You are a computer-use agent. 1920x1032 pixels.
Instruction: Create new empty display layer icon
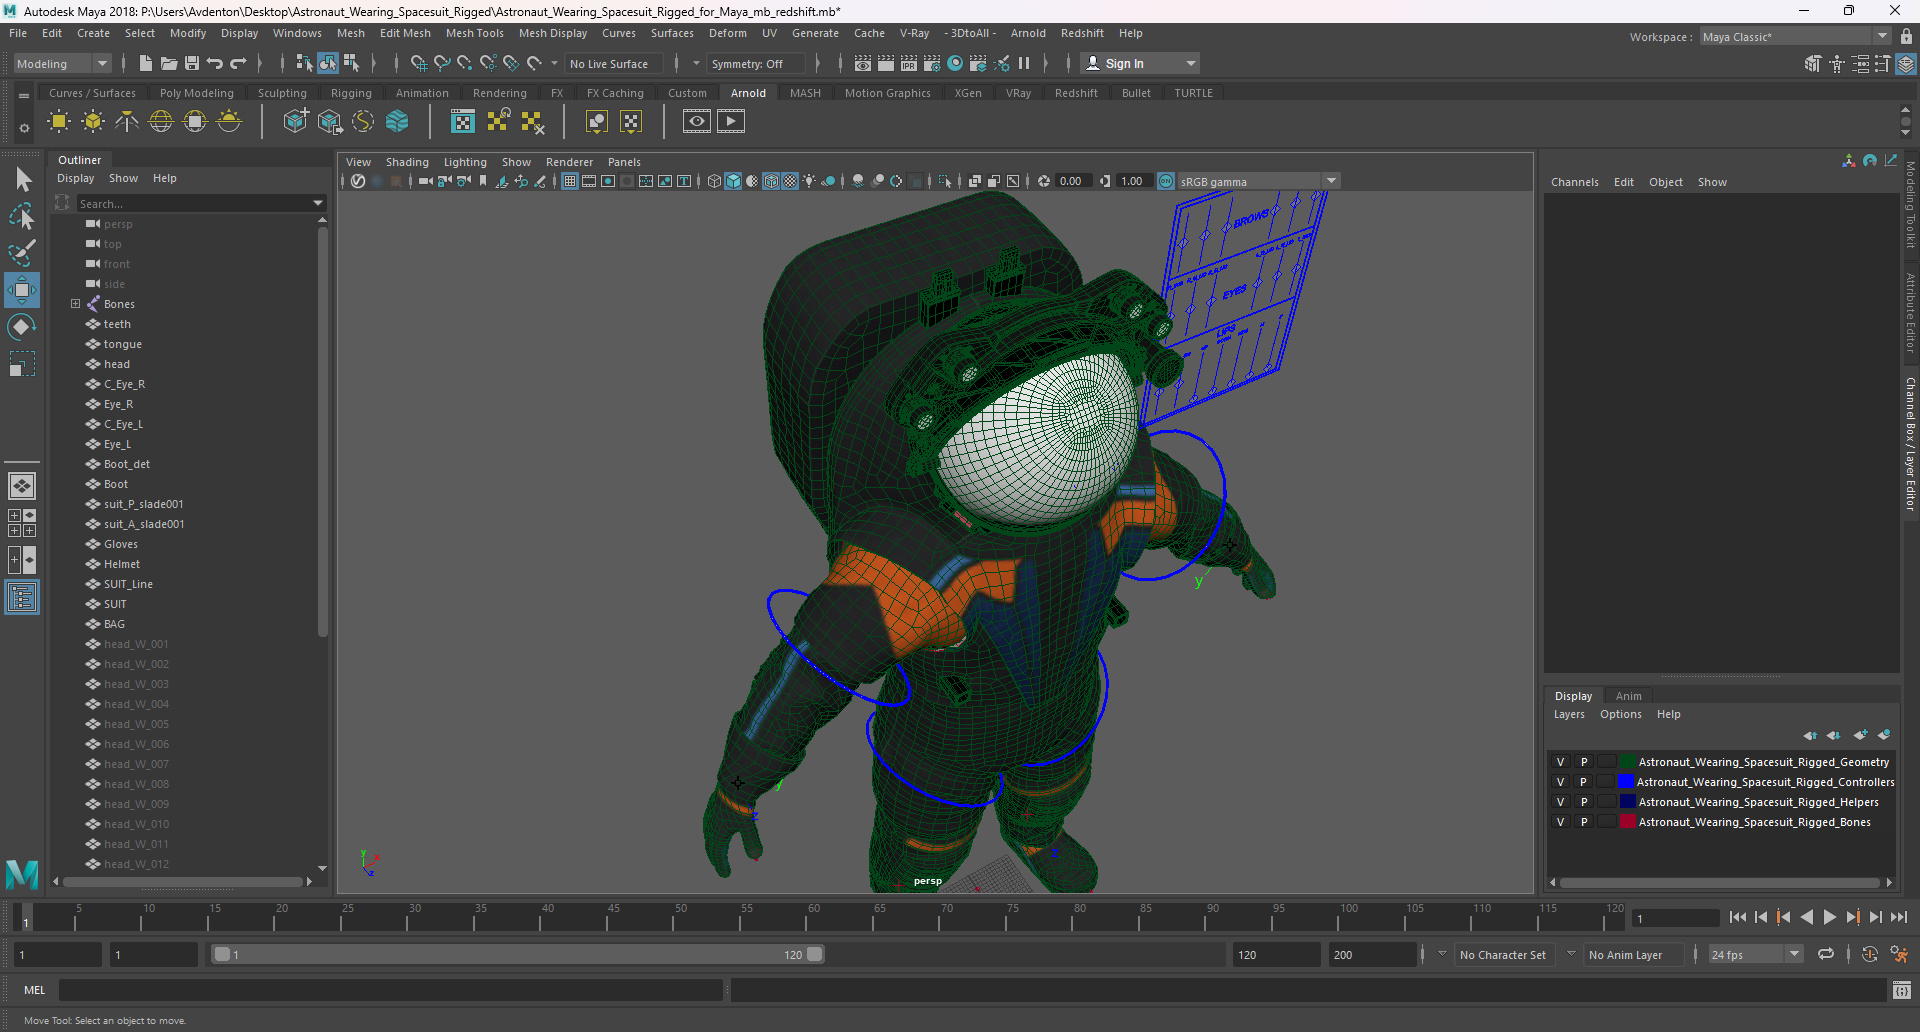coord(1860,735)
